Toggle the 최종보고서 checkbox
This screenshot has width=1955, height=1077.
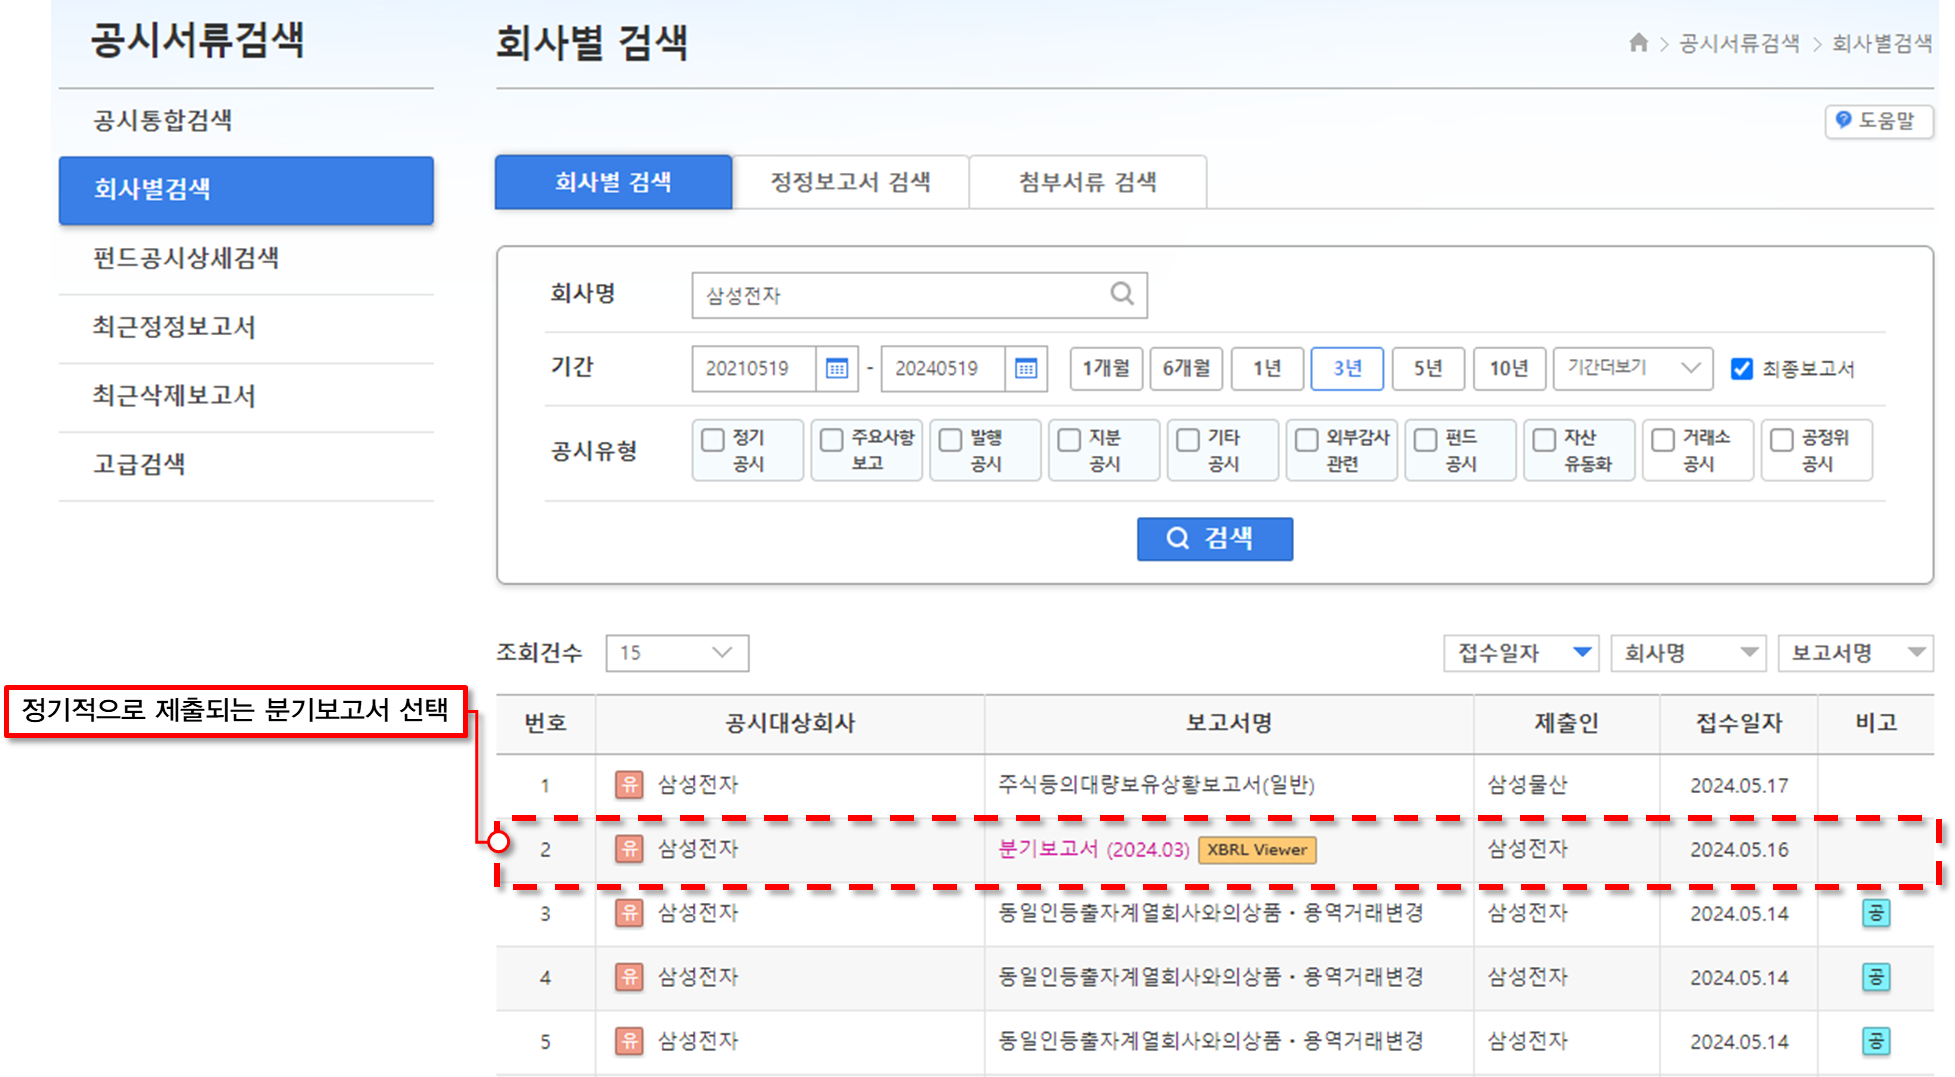1742,368
